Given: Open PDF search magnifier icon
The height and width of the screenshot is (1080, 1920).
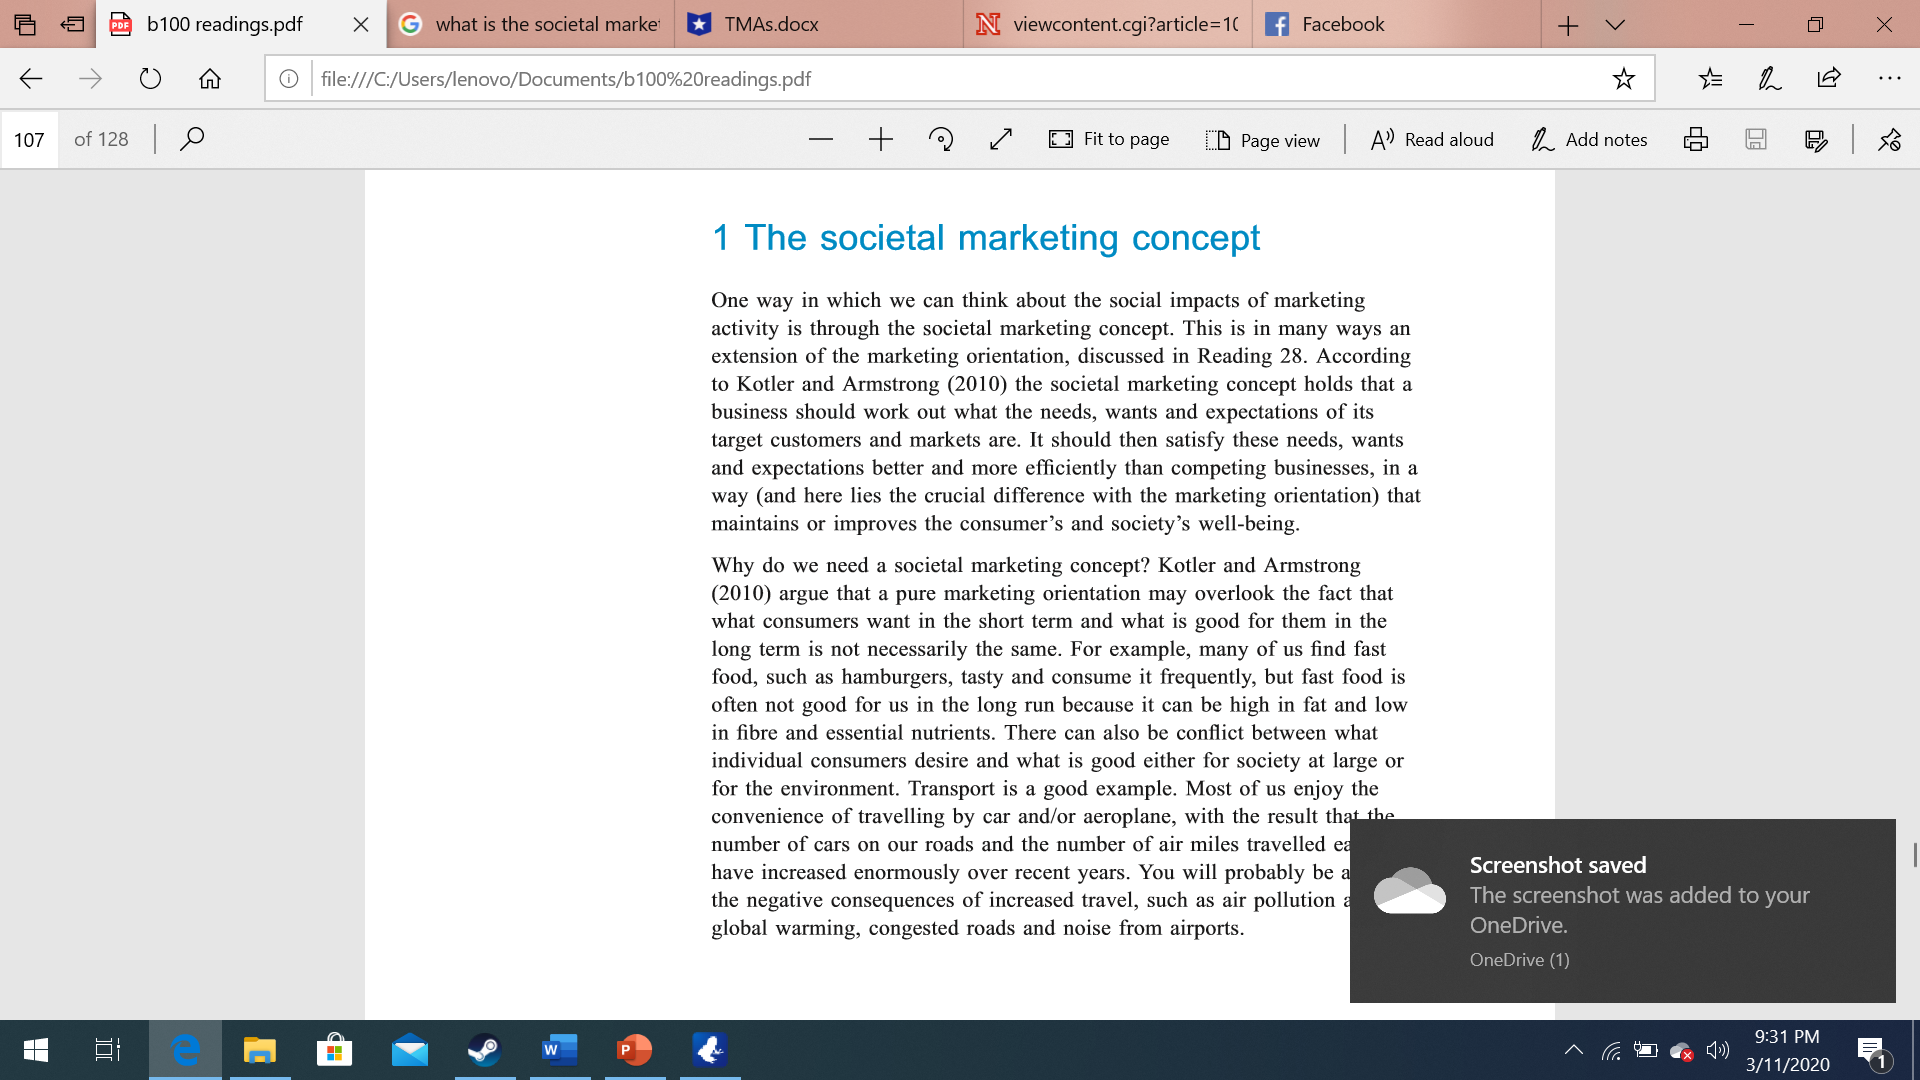Looking at the screenshot, I should [x=192, y=139].
